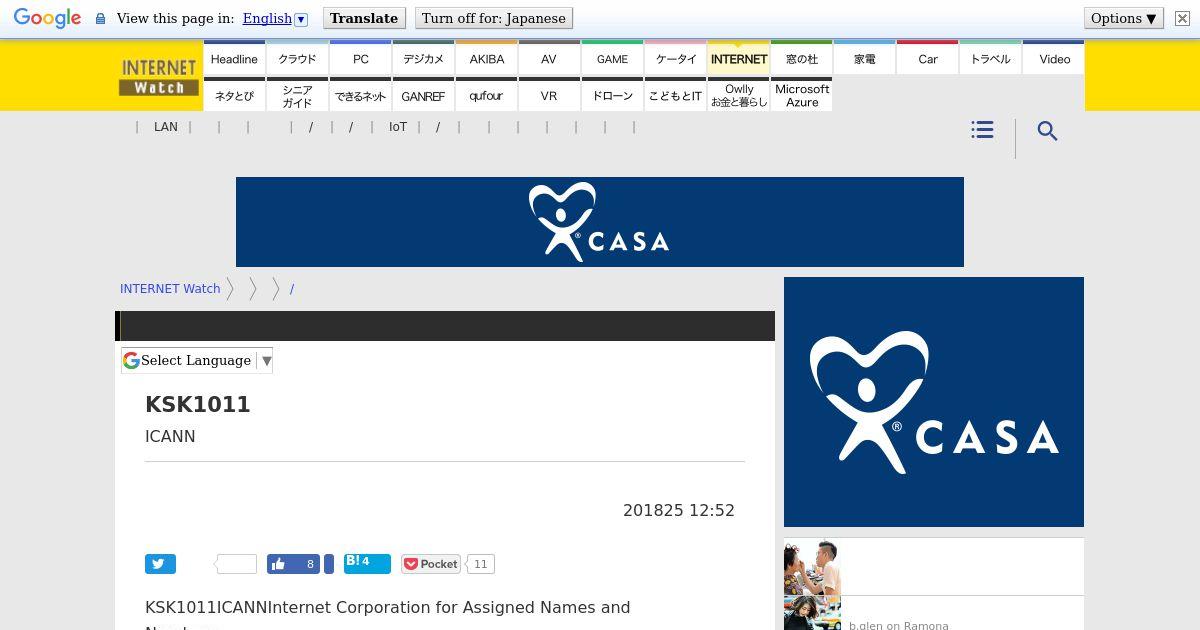Click the IoT category link

point(398,127)
